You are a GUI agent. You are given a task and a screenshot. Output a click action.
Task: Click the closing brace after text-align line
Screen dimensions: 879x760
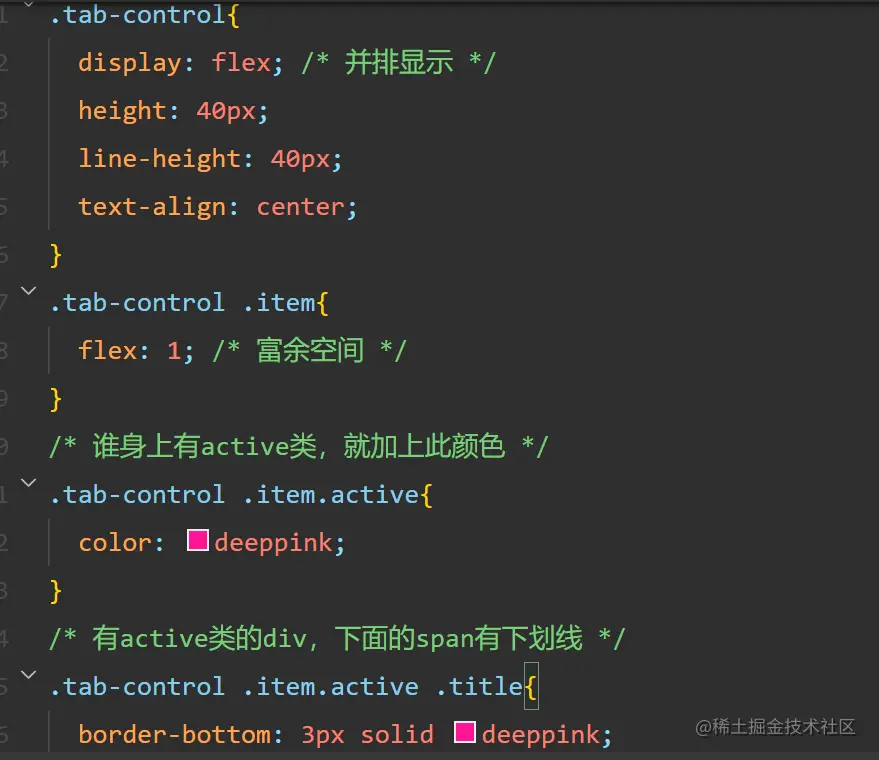coord(55,256)
